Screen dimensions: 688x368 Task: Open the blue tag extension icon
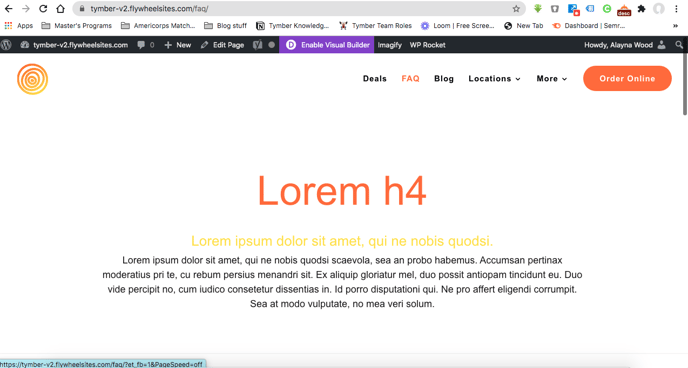tap(590, 8)
